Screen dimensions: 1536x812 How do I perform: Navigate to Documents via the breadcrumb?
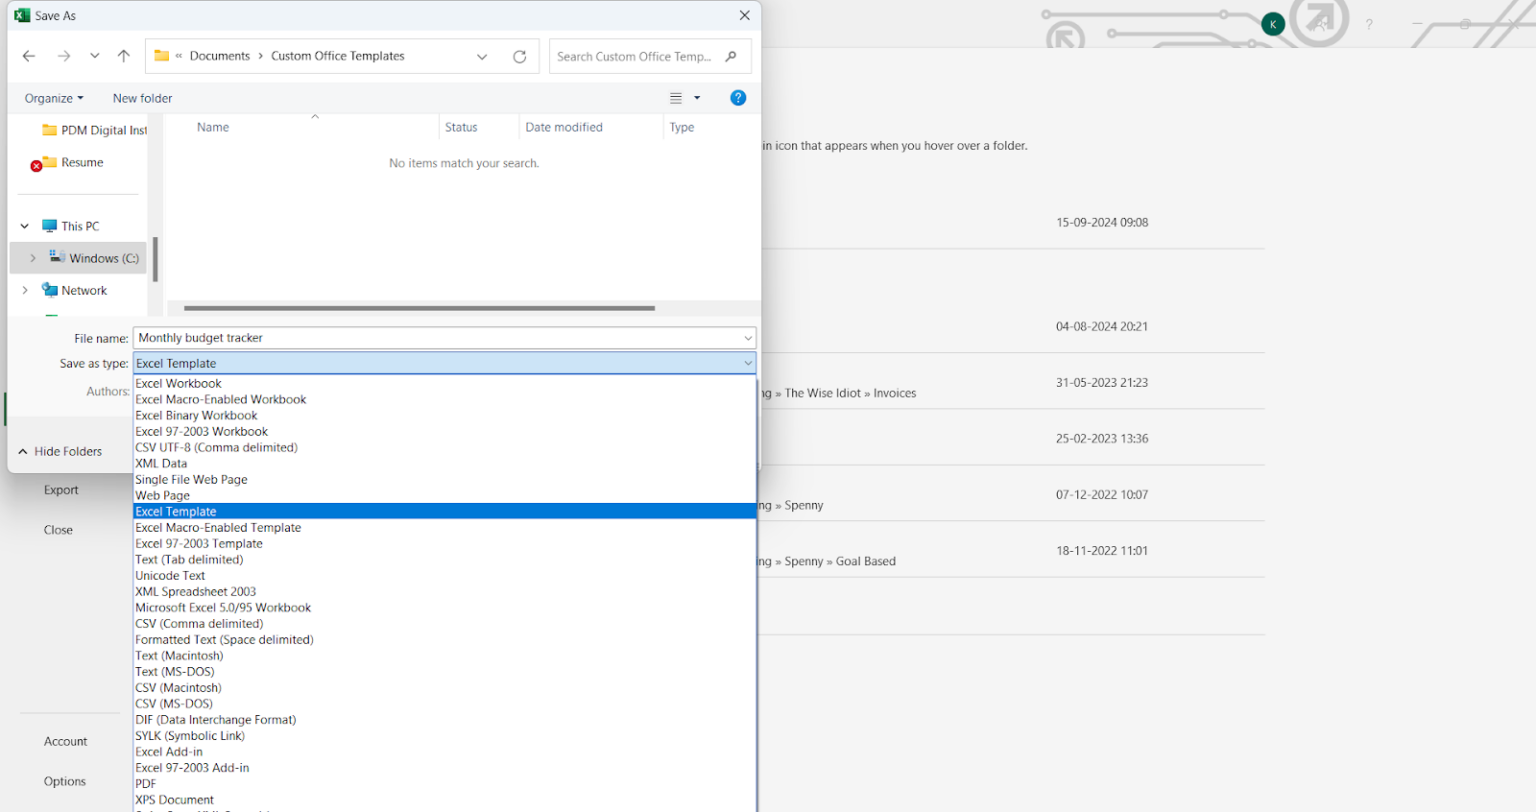pos(219,56)
